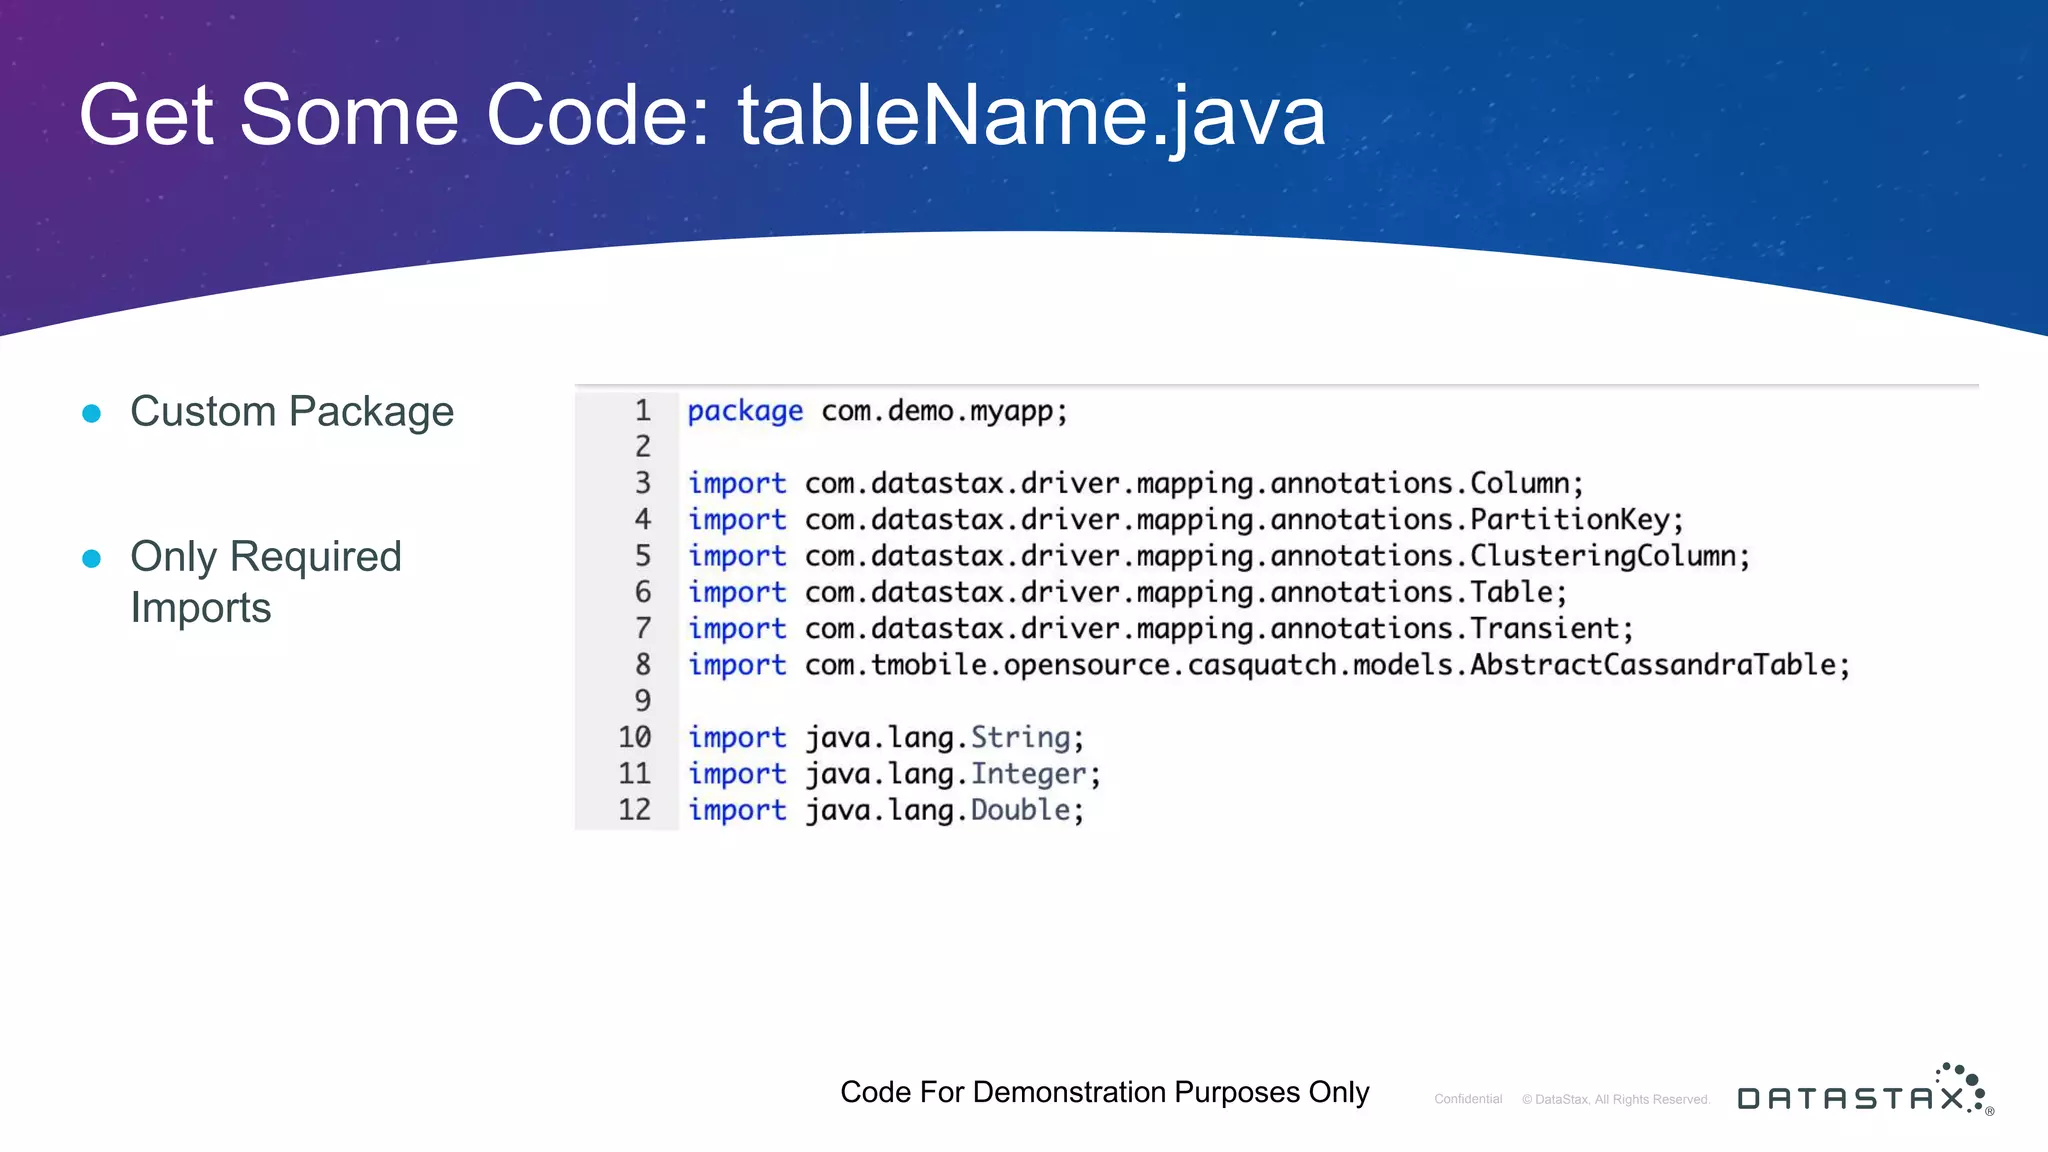Click the 'import java.lang.Integer;' line
The height and width of the screenshot is (1152, 2048).
(x=894, y=774)
